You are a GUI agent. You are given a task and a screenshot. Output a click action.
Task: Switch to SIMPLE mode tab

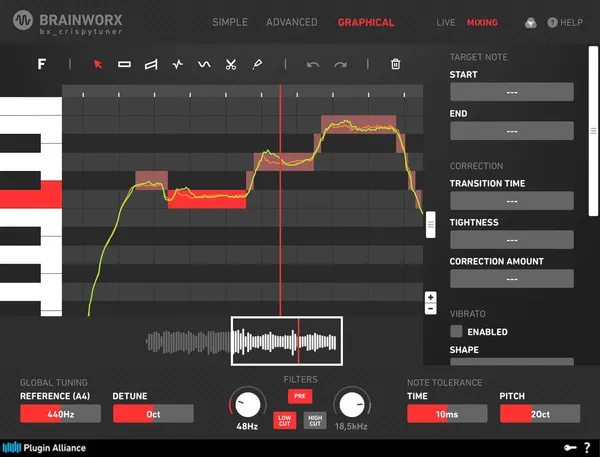(230, 22)
